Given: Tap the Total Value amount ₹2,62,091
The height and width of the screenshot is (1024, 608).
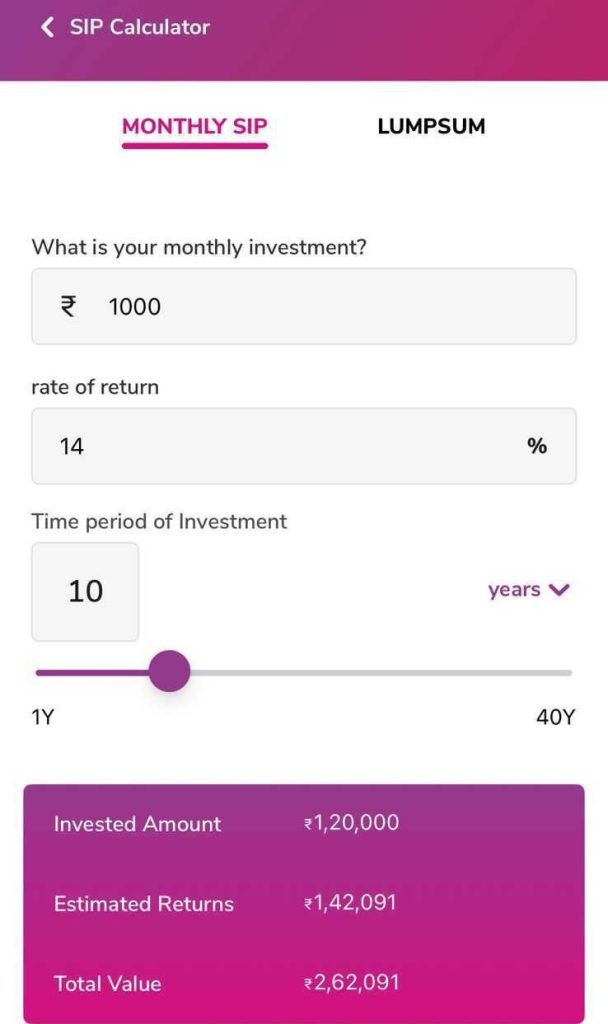Looking at the screenshot, I should (x=351, y=983).
